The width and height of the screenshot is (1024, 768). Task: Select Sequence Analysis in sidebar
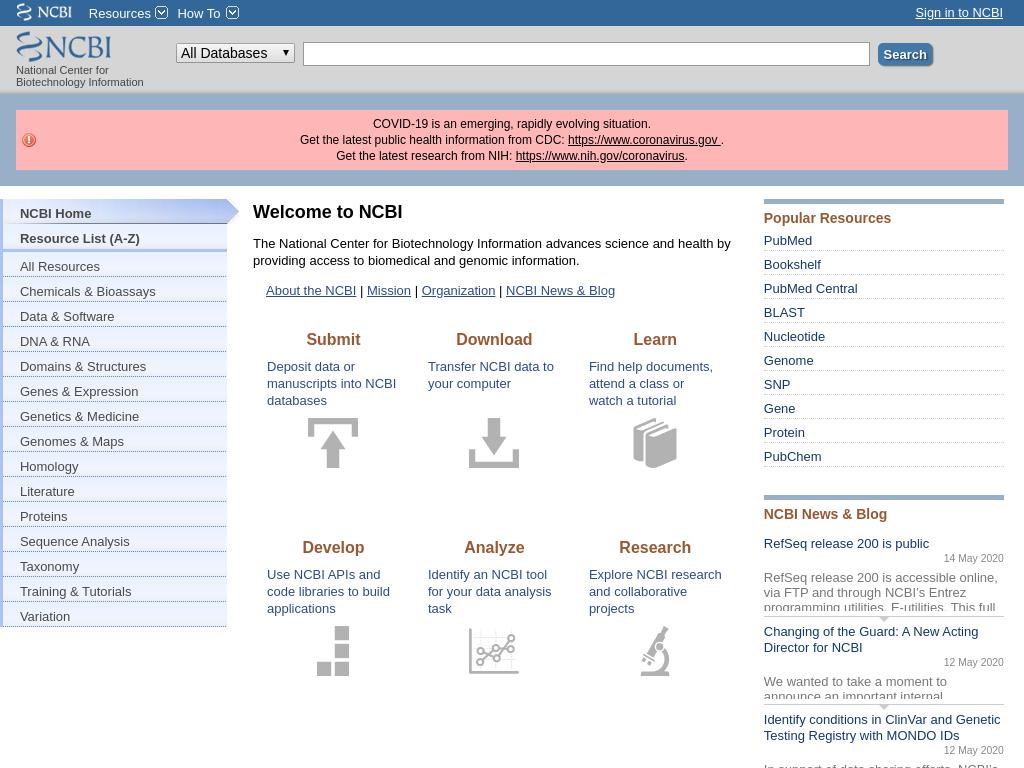point(75,541)
